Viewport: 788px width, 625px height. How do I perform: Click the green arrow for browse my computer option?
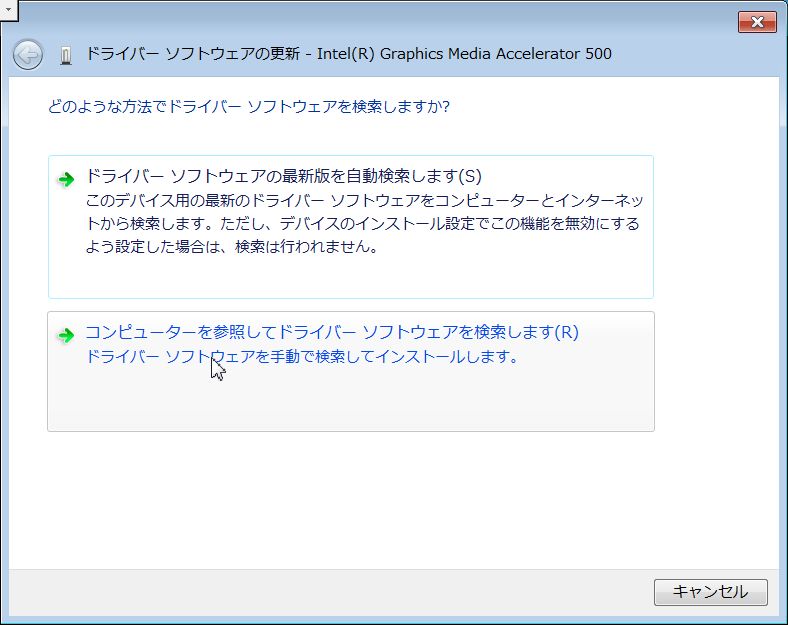click(x=66, y=335)
